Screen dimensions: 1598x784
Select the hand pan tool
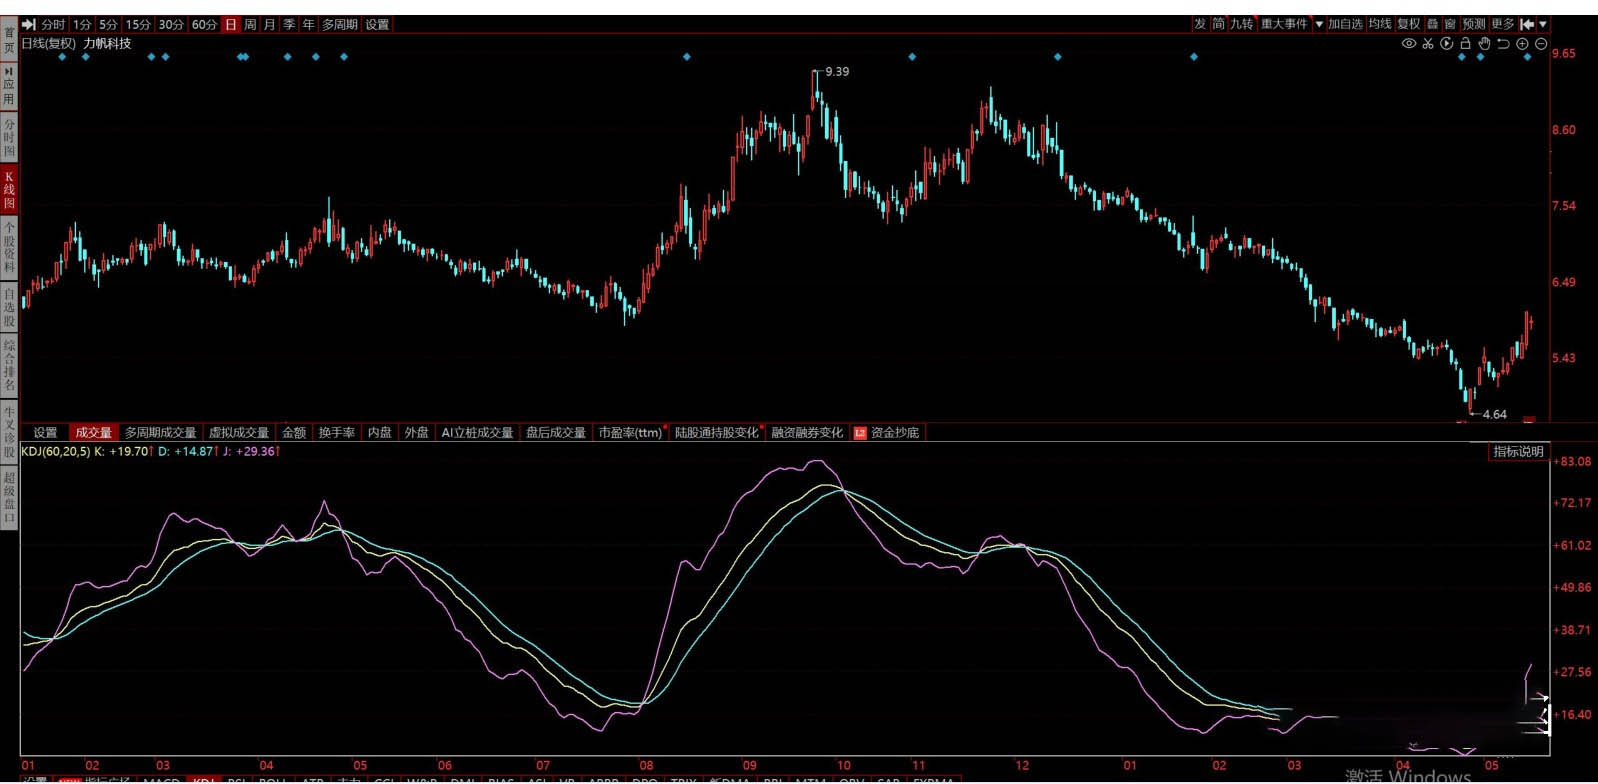1484,44
